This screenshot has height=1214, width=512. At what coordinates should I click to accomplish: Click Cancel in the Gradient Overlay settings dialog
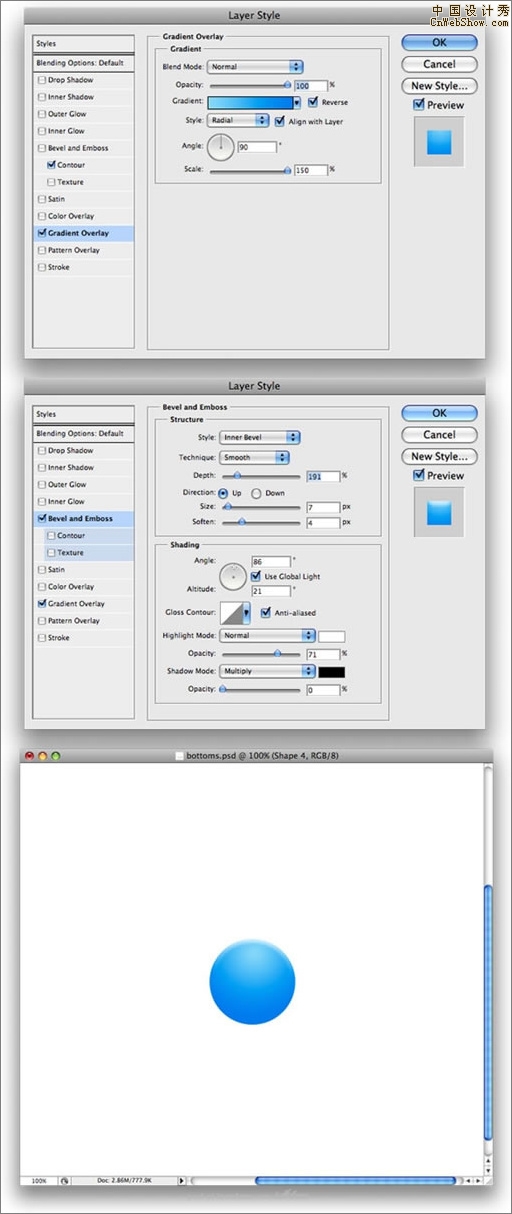(439, 64)
